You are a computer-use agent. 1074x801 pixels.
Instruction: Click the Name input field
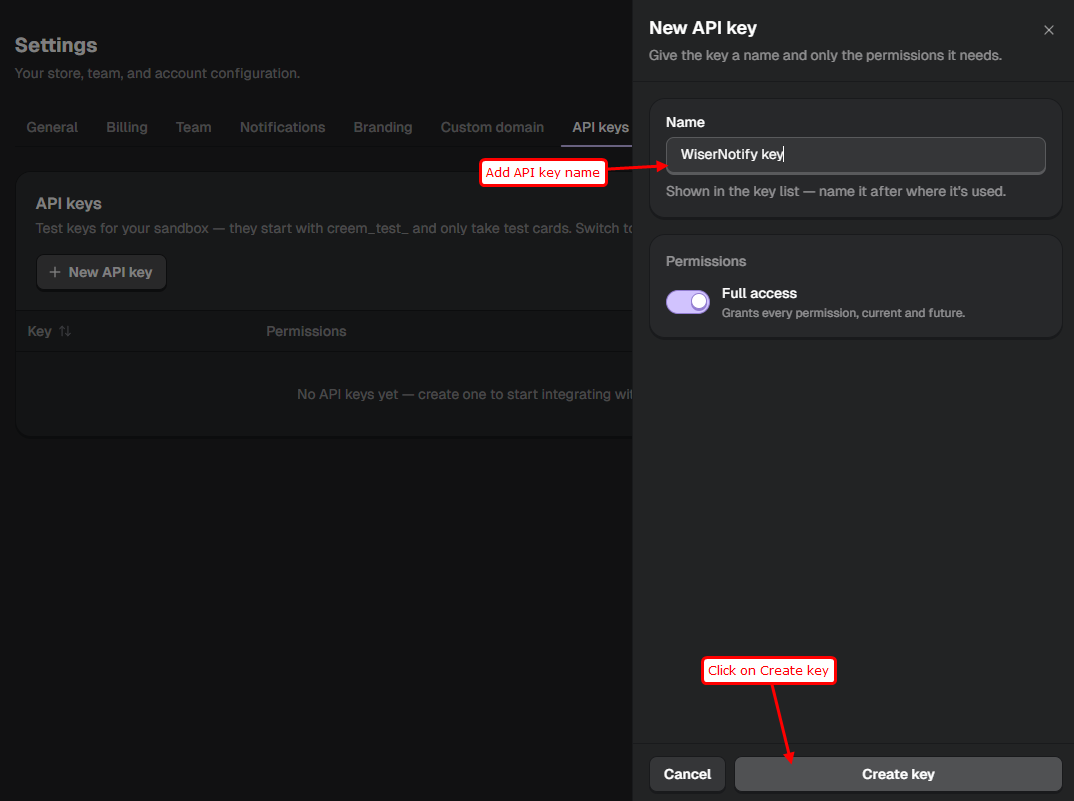[855, 155]
